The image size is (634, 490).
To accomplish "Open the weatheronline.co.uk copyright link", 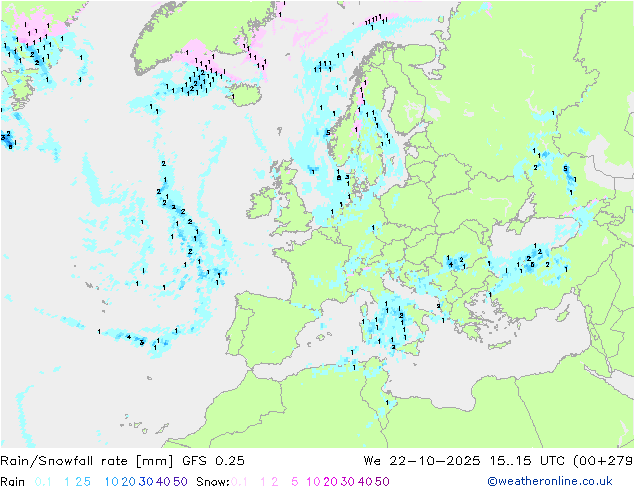I will coord(550,482).
